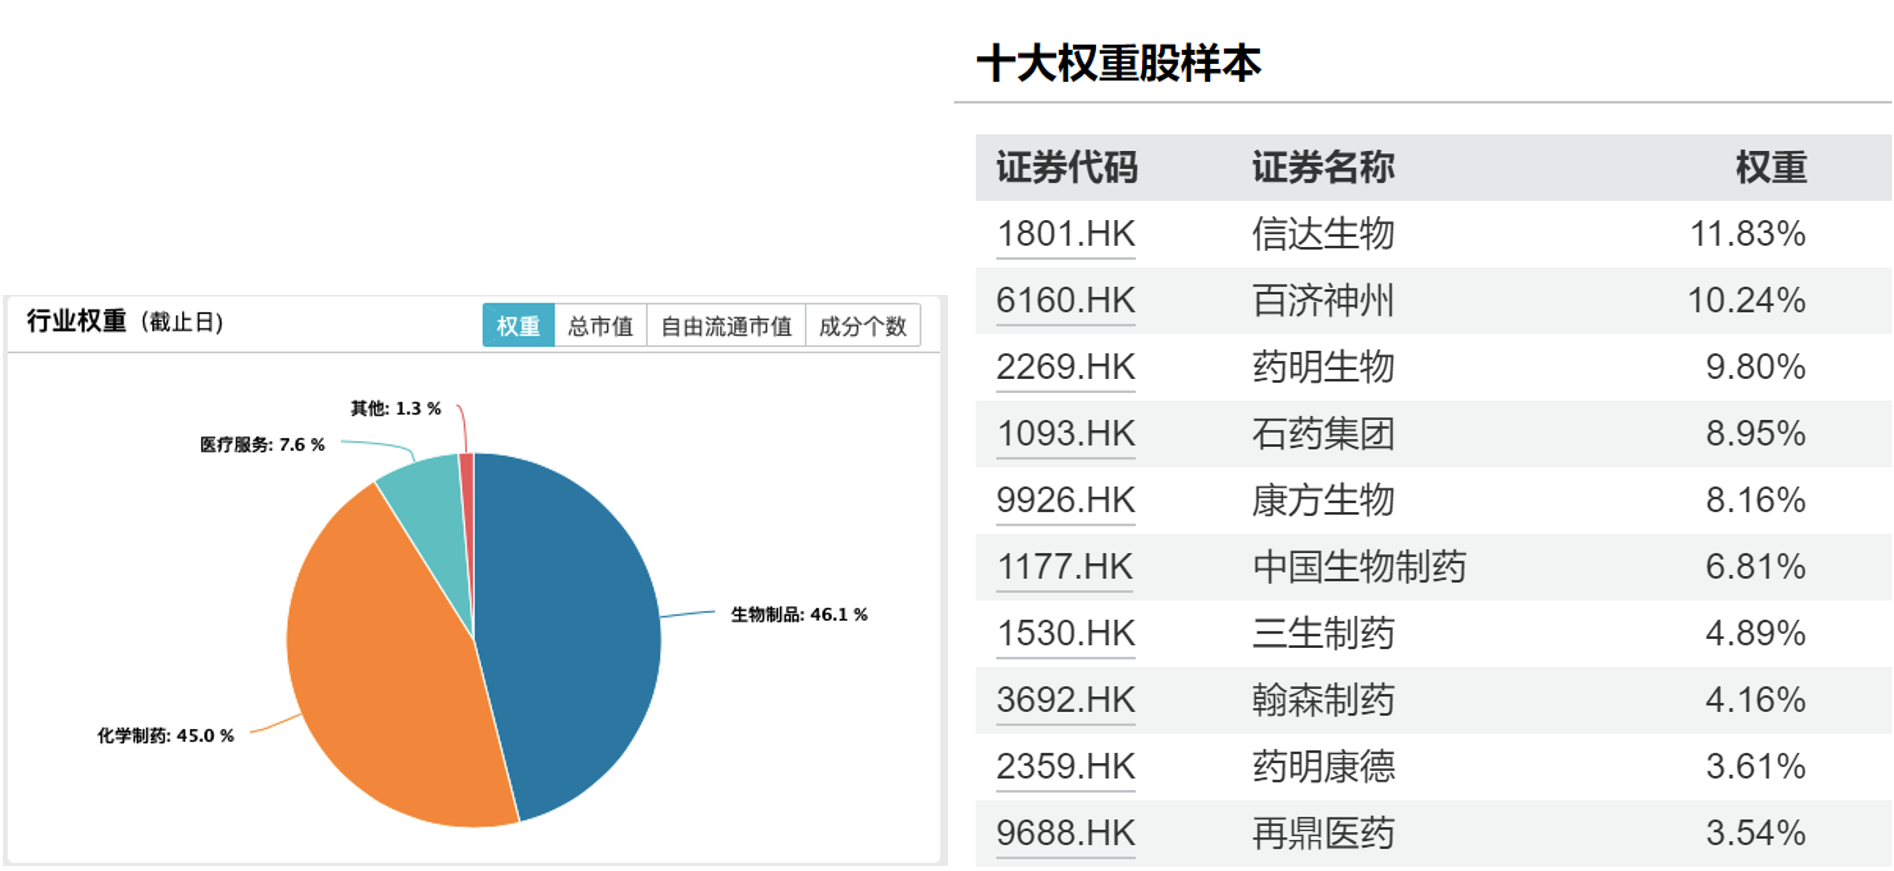Select the name 百济神州

point(1323,300)
